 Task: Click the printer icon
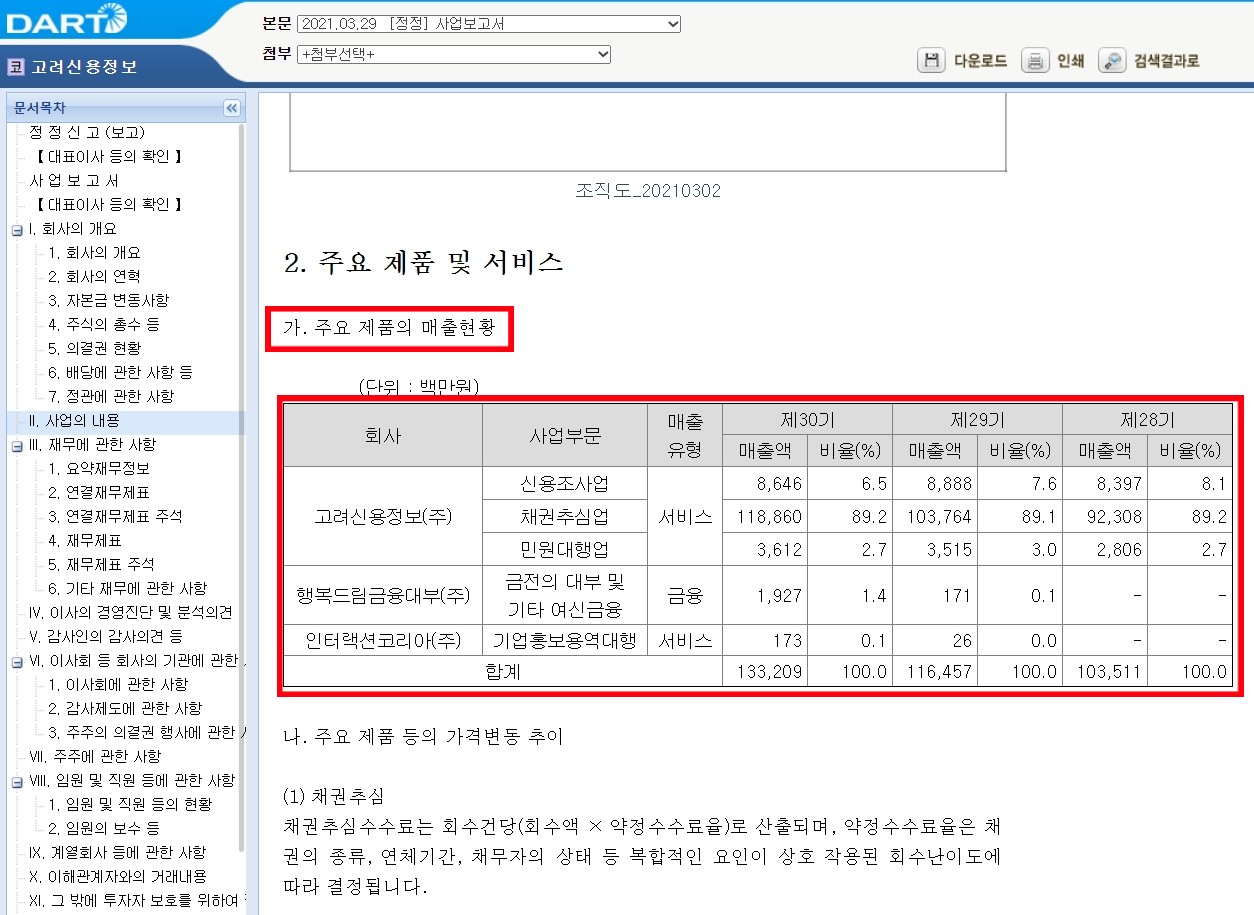tap(1035, 60)
